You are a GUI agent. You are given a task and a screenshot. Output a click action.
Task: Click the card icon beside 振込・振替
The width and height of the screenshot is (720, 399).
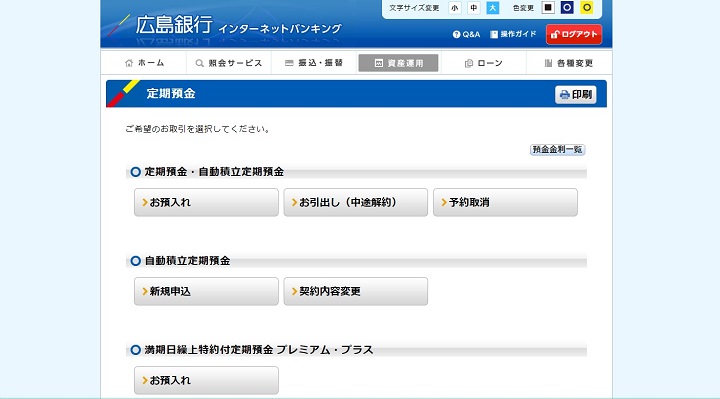coord(289,63)
